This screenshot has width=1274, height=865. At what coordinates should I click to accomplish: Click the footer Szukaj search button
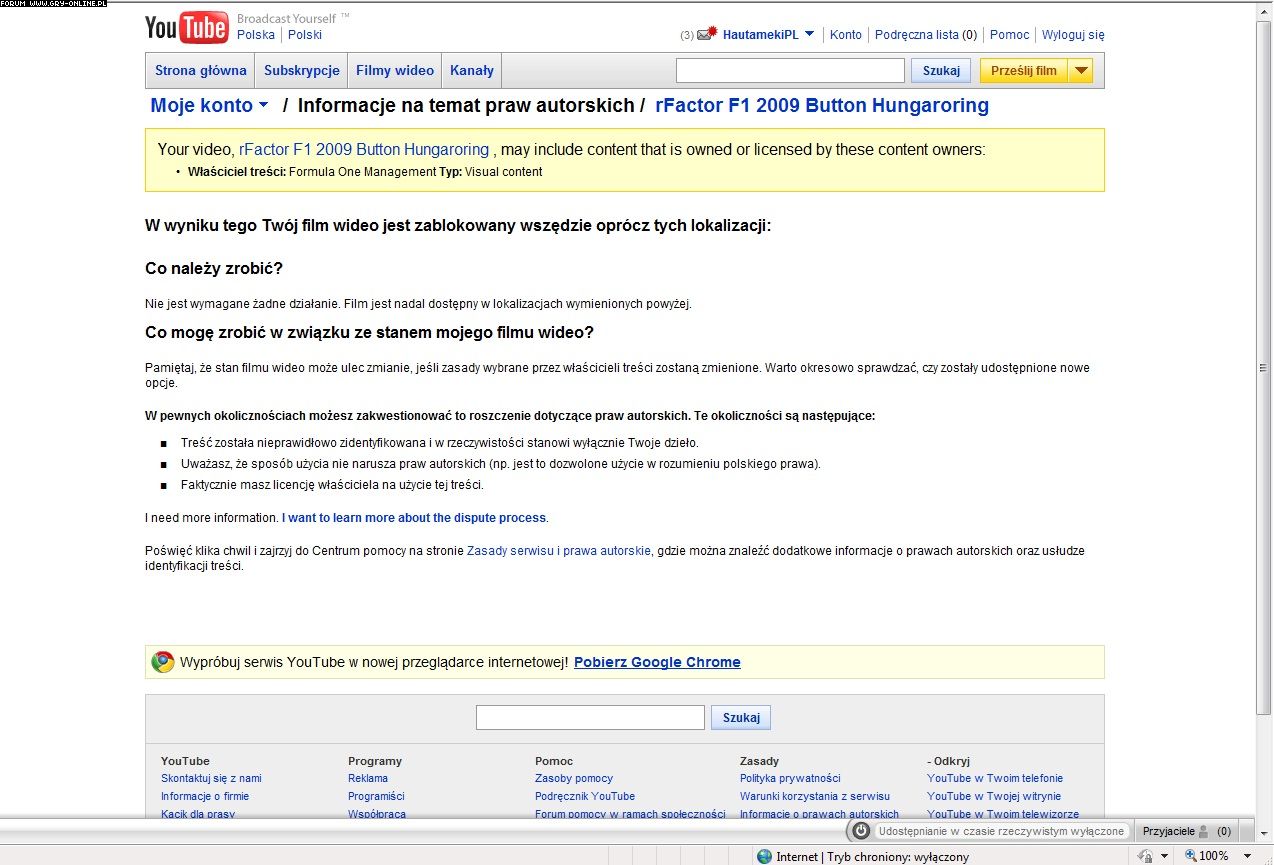pyautogui.click(x=741, y=718)
